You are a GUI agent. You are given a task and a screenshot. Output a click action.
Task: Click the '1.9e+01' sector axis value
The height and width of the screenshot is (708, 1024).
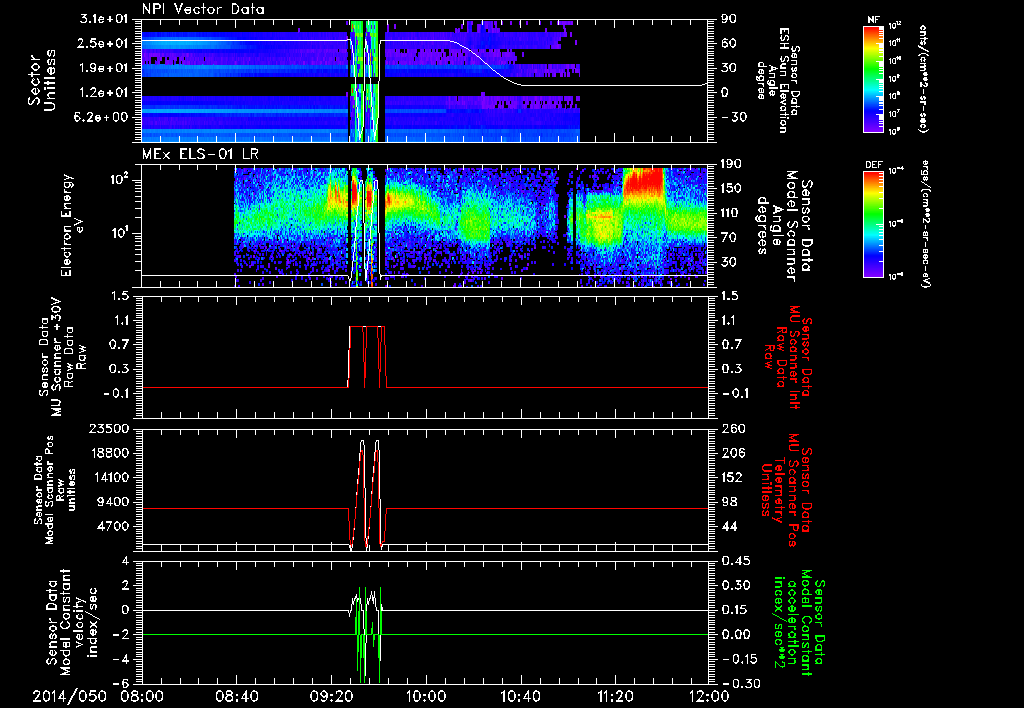click(105, 68)
